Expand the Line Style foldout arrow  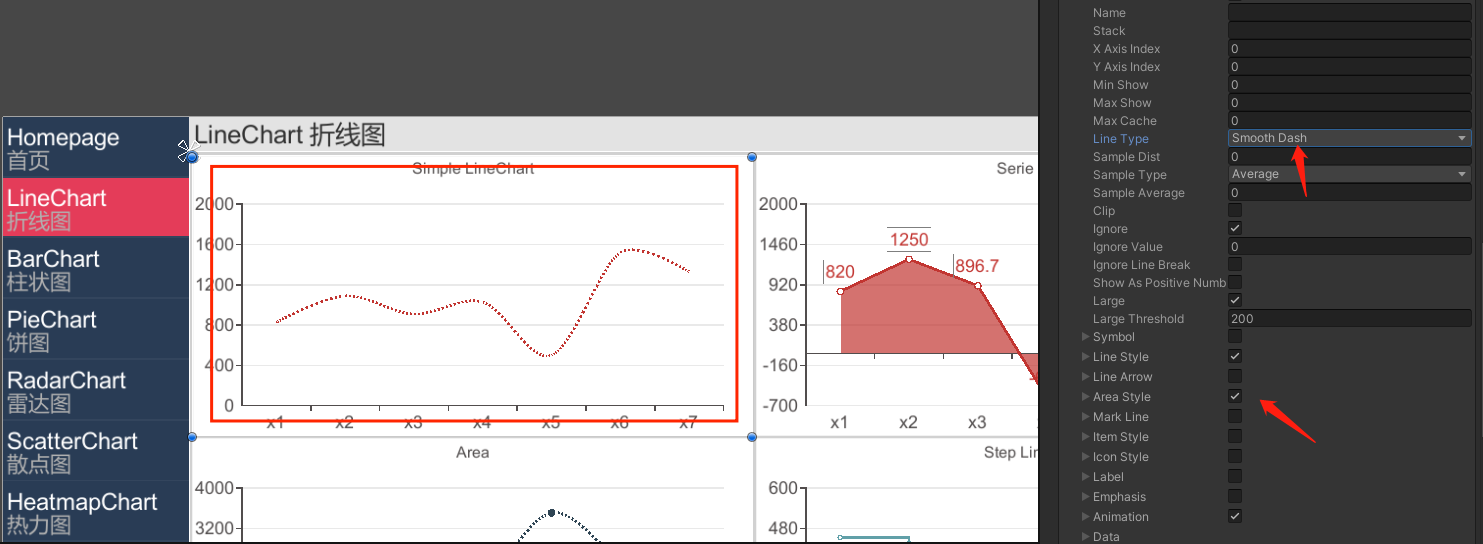pos(1086,357)
